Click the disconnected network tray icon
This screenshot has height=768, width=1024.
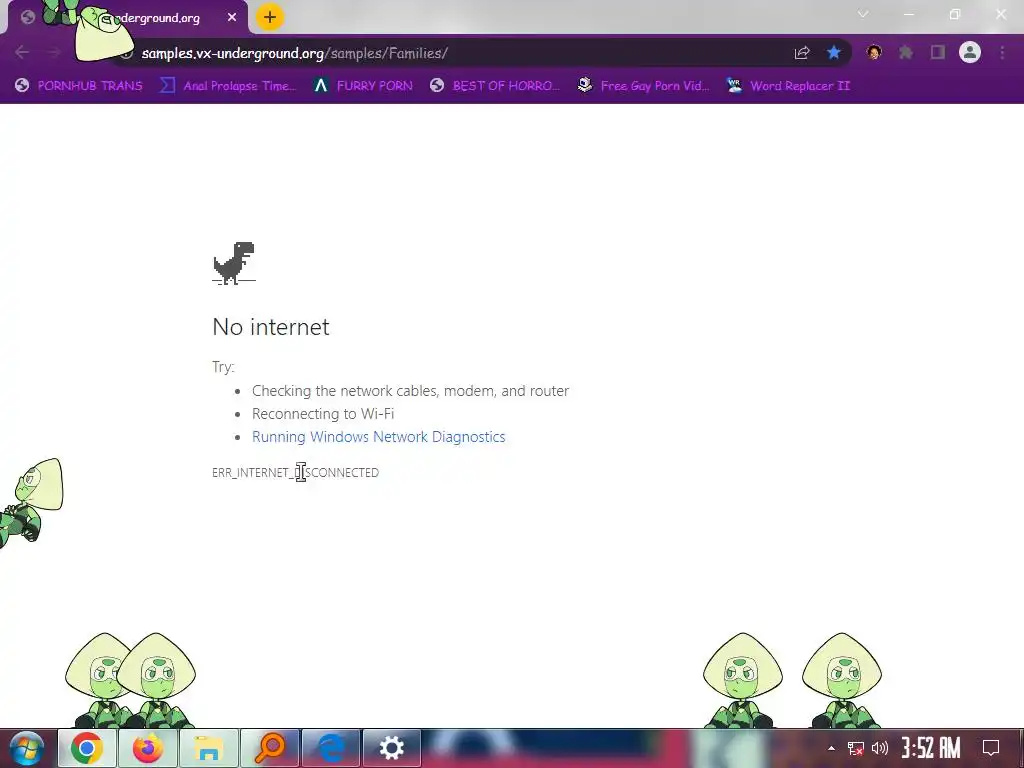click(x=856, y=748)
